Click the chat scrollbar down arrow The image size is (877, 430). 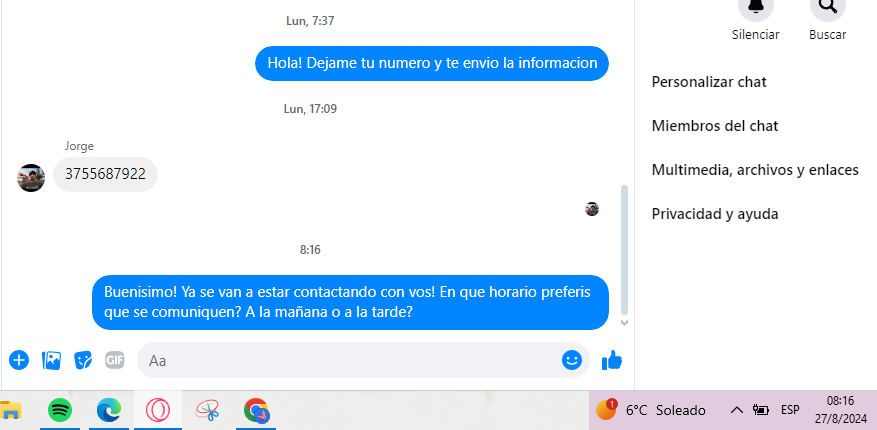coord(625,323)
